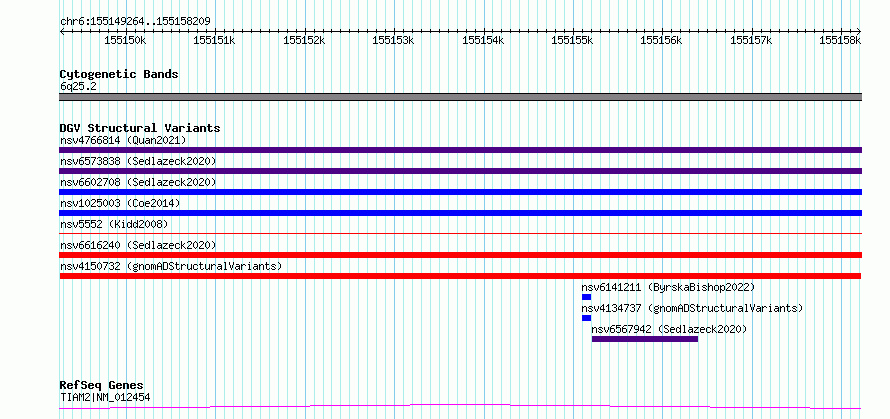Open the DGV Structural Variants track heading
This screenshot has height=419, width=890.
(140, 128)
